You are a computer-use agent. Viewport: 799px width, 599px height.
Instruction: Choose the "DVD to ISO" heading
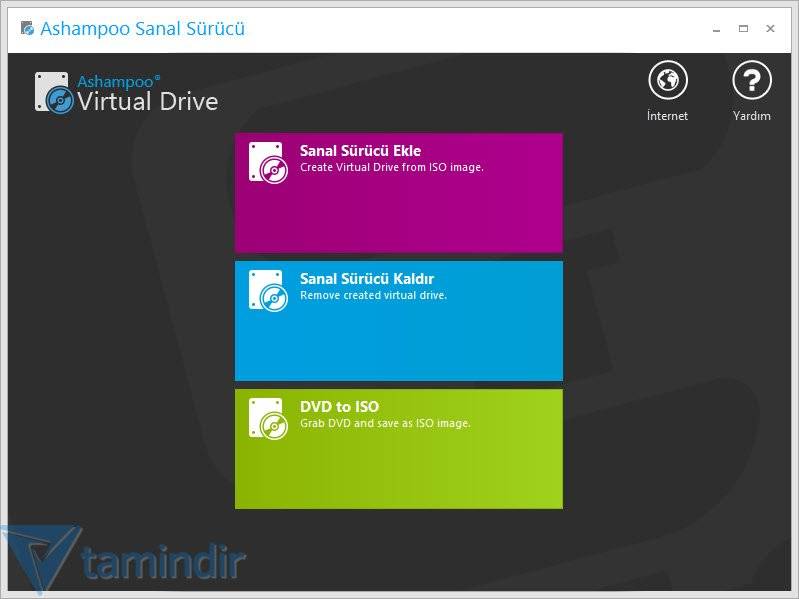(339, 407)
